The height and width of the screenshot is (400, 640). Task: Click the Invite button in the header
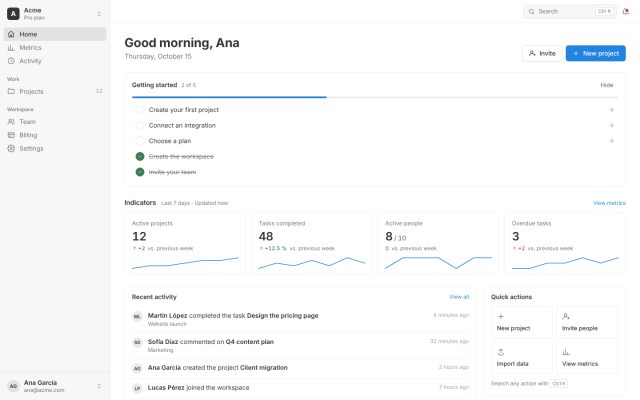[542, 53]
